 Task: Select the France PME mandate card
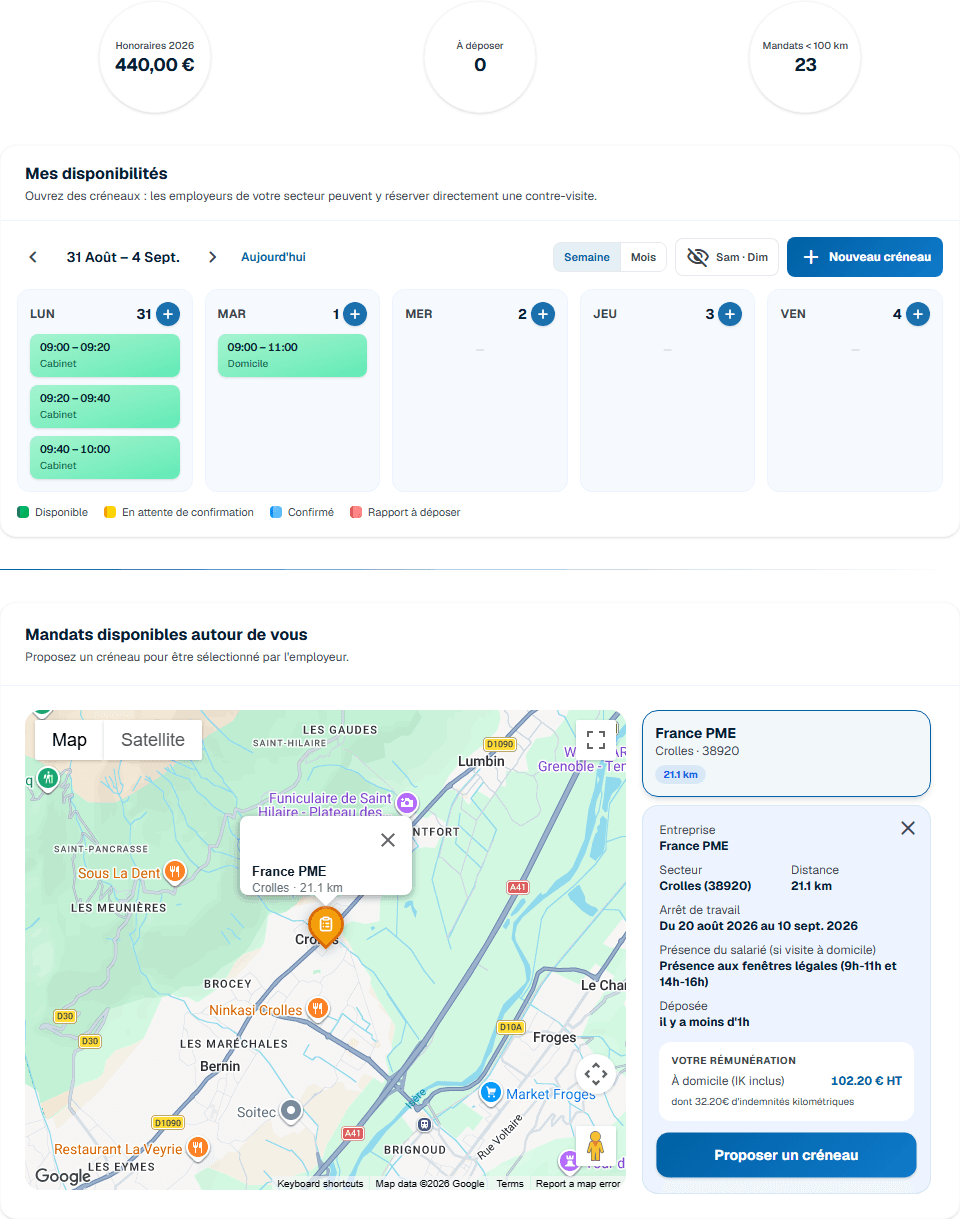[786, 754]
